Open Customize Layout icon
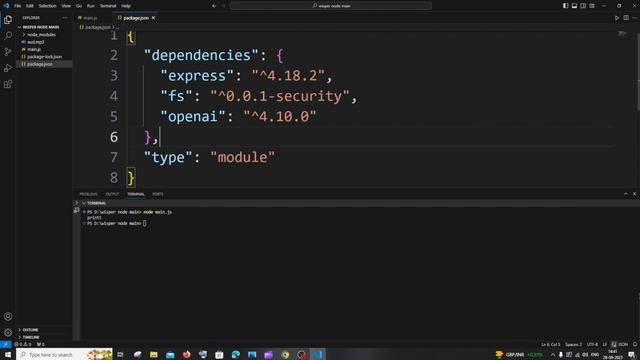The height and width of the screenshot is (360, 640). (x=592, y=6)
